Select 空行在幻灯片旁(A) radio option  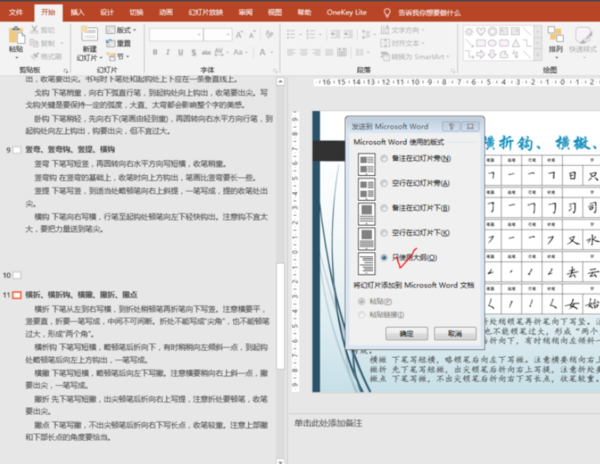coord(384,183)
